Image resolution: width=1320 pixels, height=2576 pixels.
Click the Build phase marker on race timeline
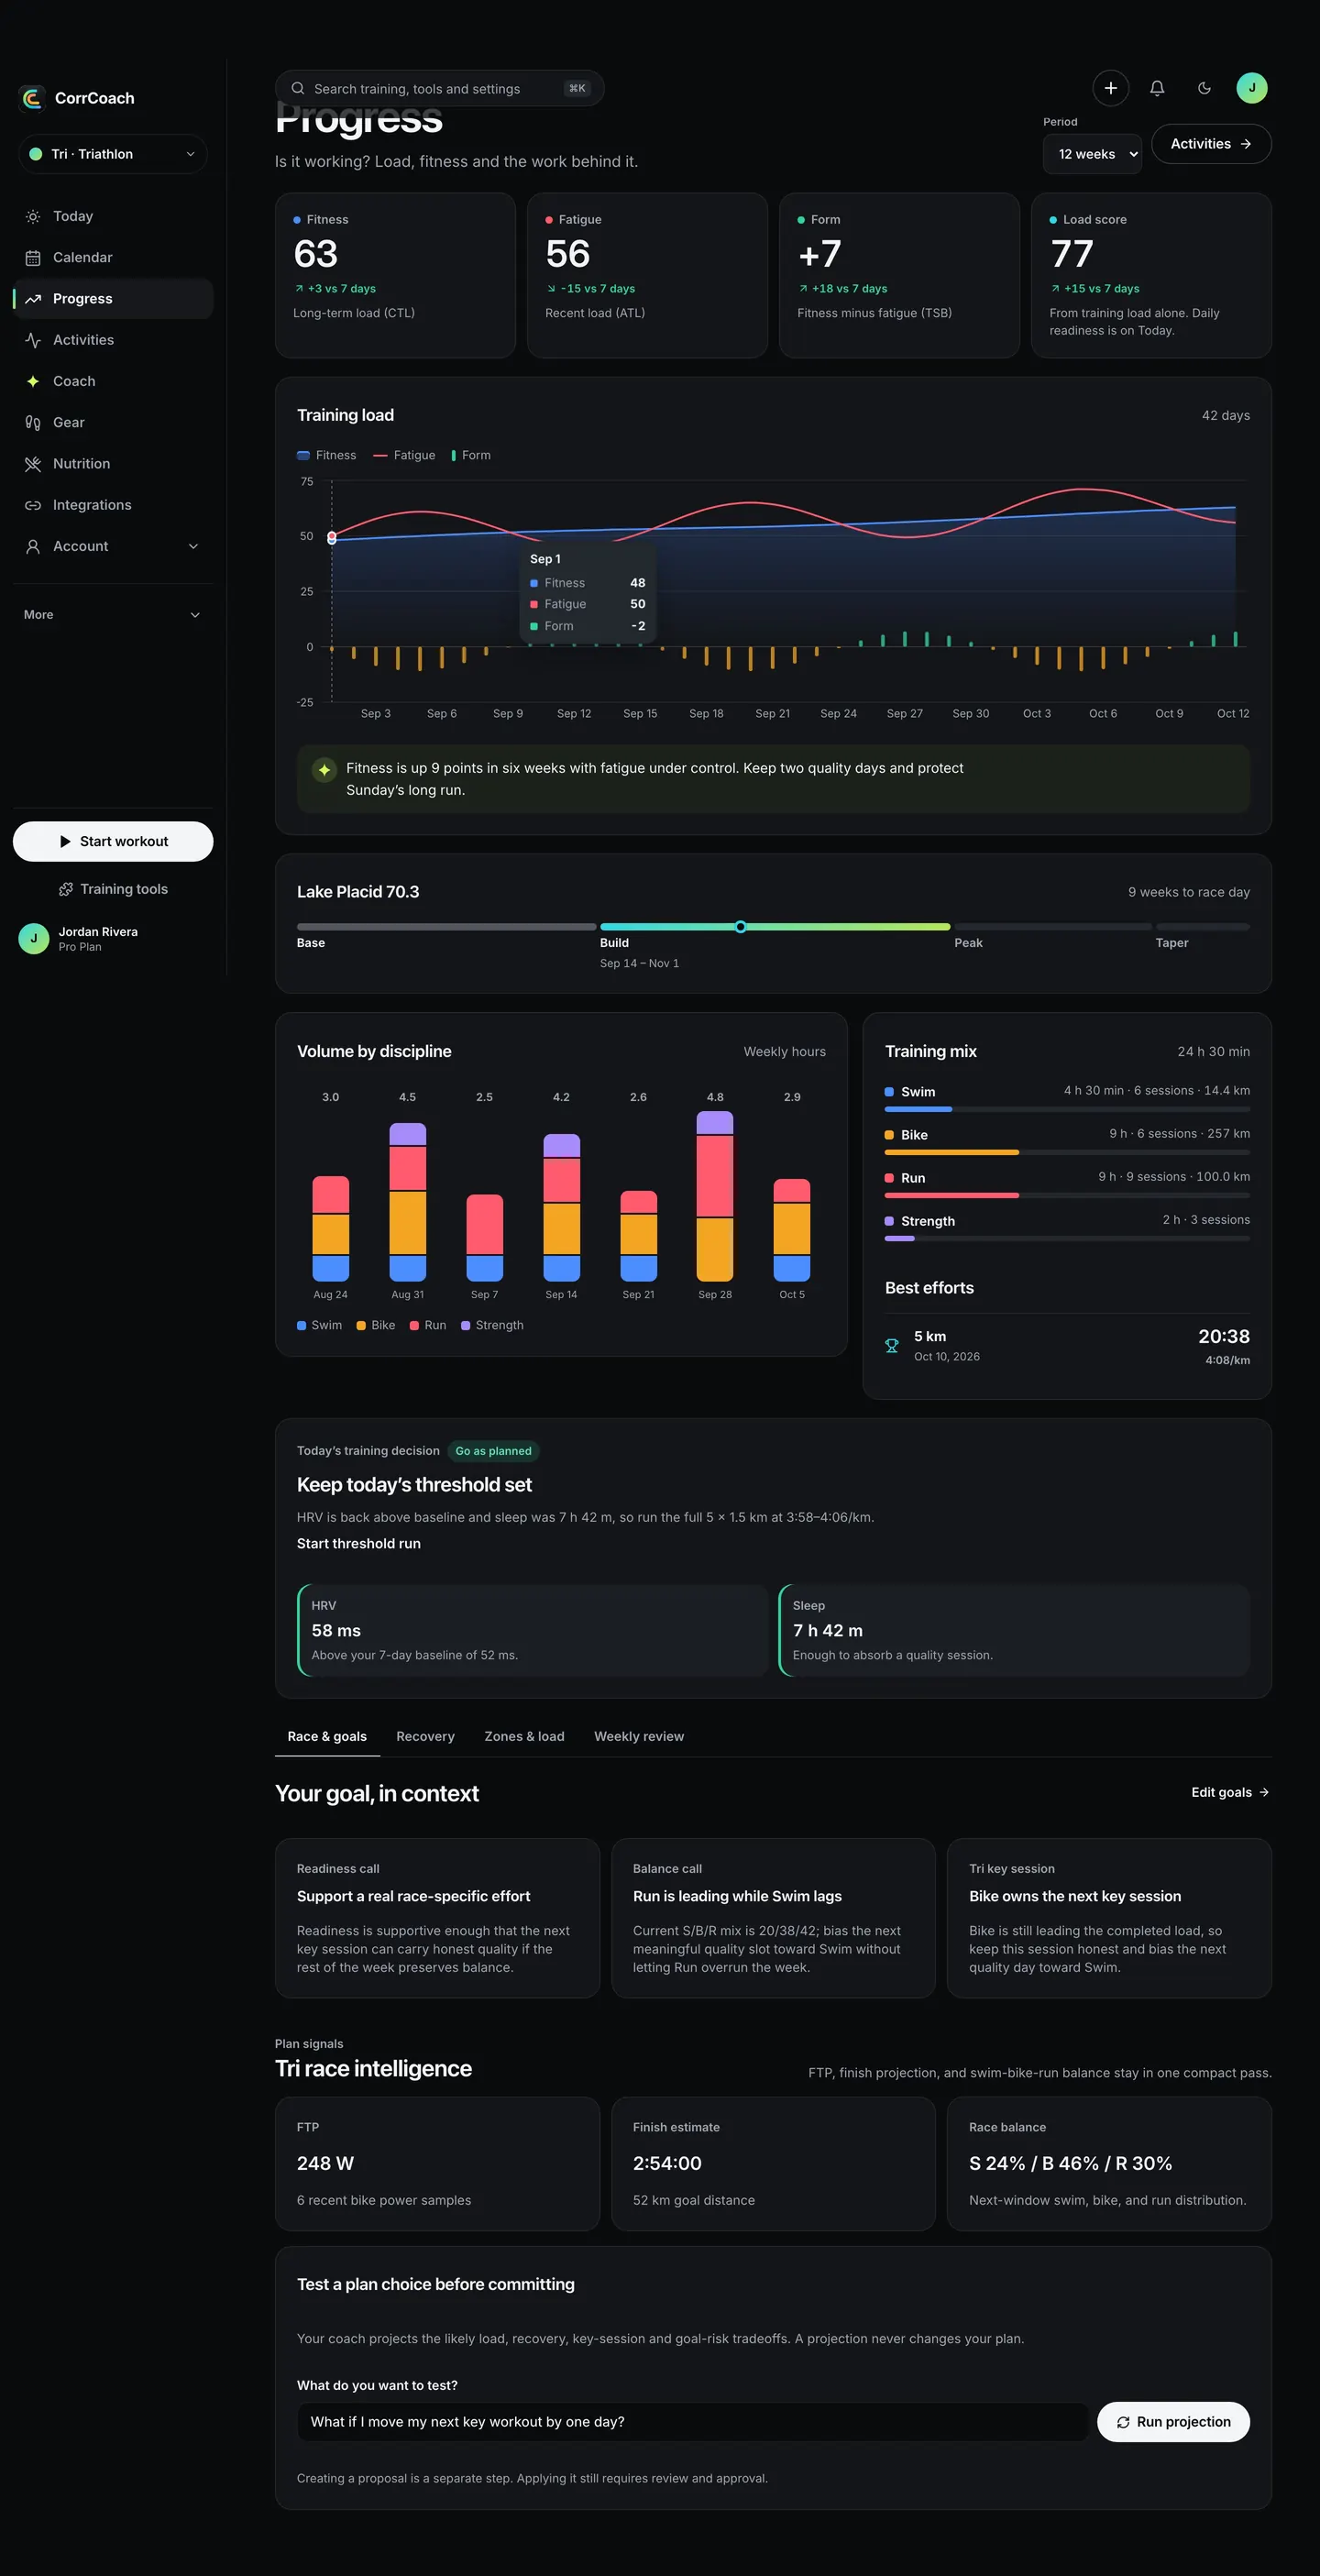tap(740, 927)
